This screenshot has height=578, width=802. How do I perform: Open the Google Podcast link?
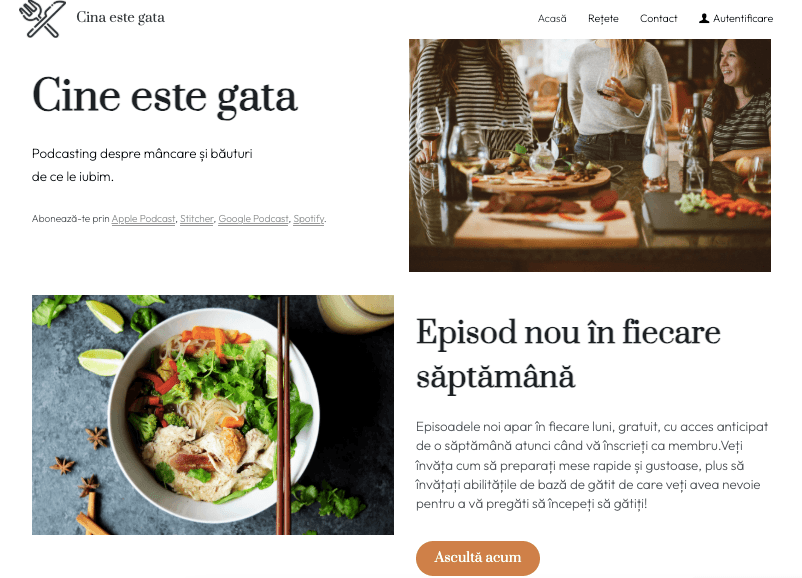[x=253, y=219]
